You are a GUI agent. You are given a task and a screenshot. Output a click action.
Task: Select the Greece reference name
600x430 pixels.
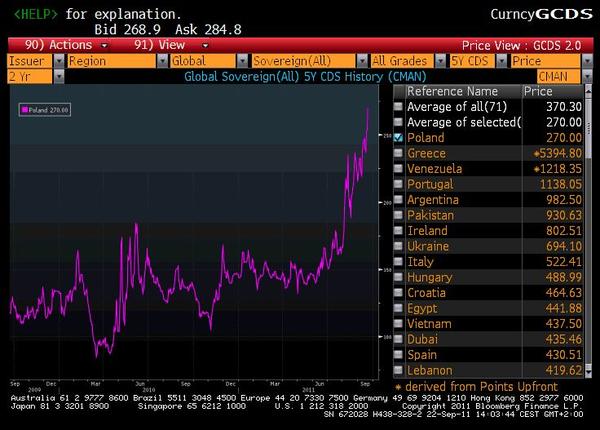pyautogui.click(x=426, y=153)
